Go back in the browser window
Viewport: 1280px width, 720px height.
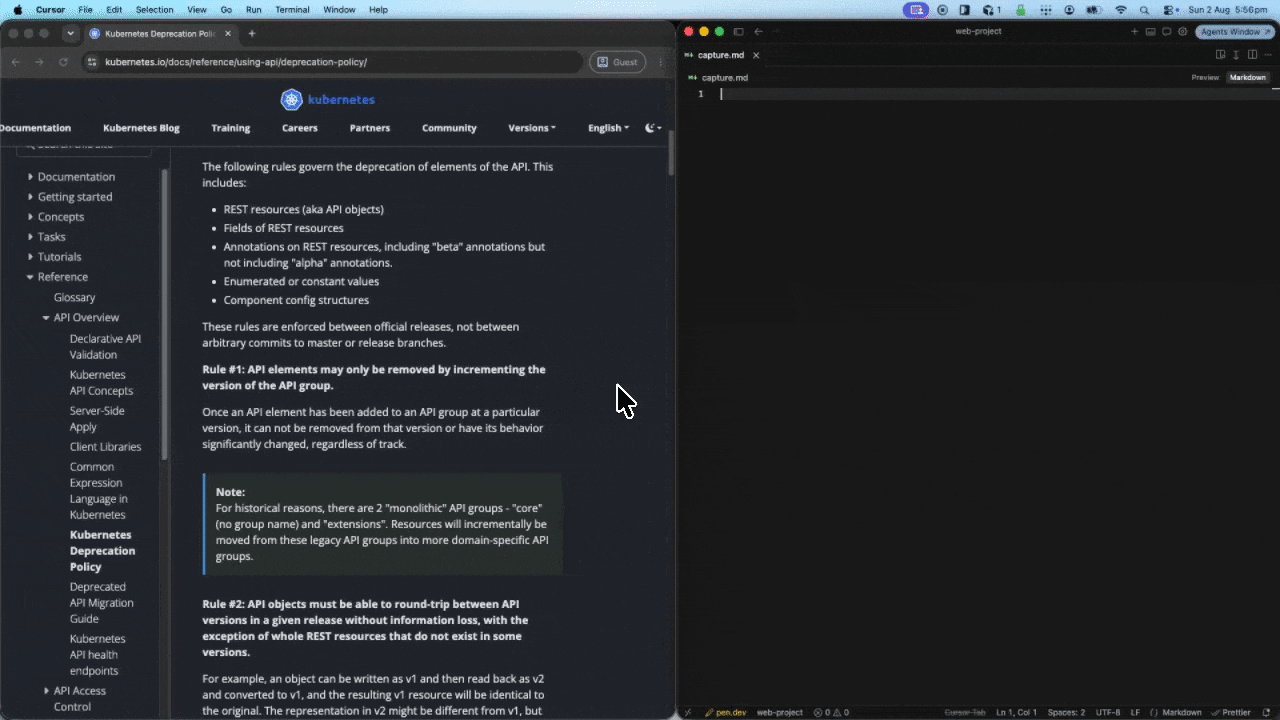click(15, 62)
